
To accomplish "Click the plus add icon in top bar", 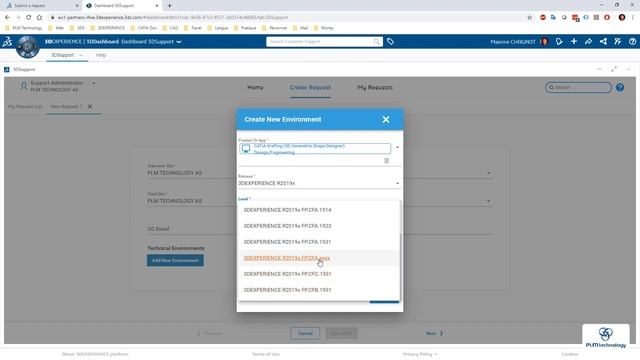I will pos(574,41).
